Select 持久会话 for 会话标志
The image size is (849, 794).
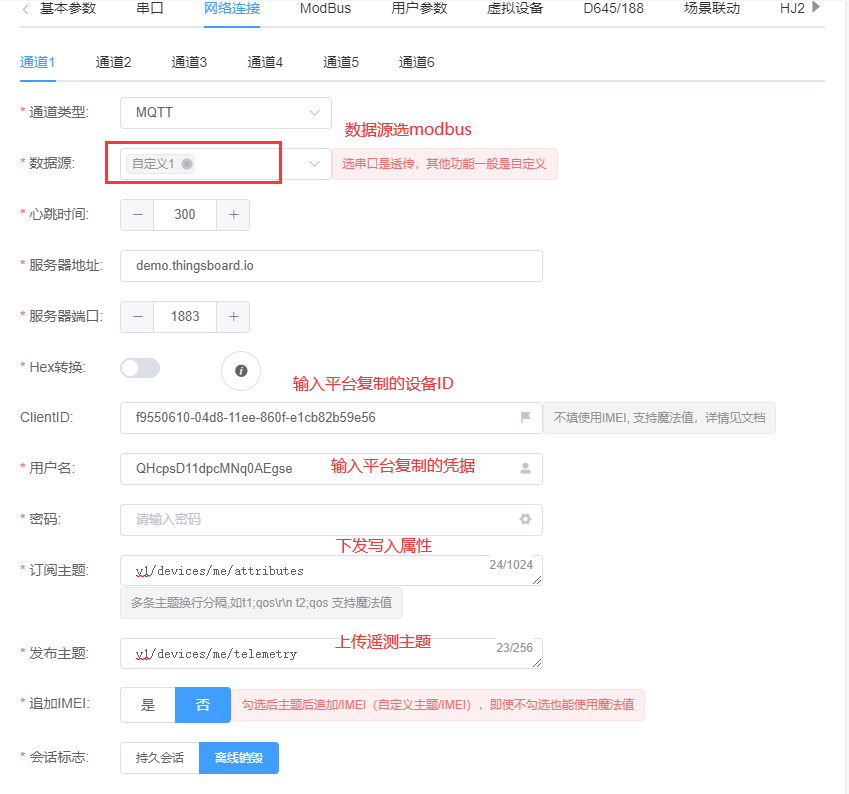(160, 758)
